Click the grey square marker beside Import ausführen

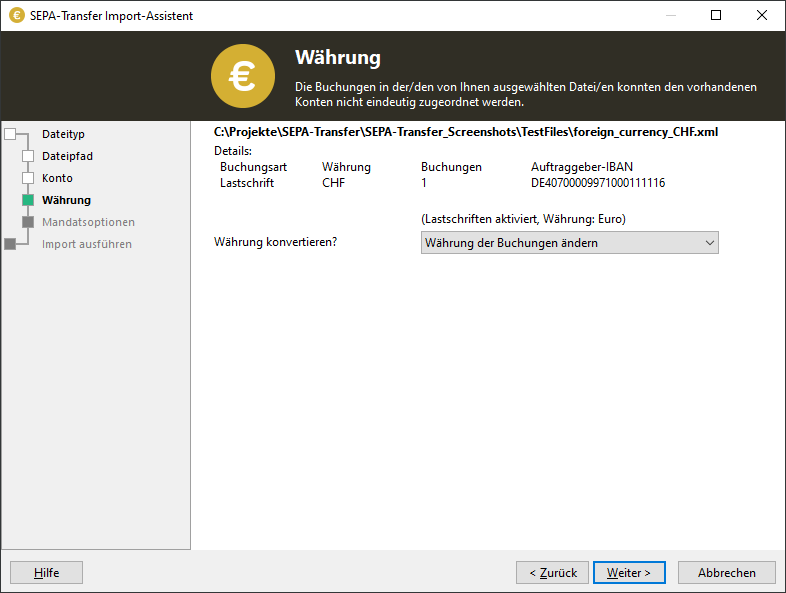10,244
